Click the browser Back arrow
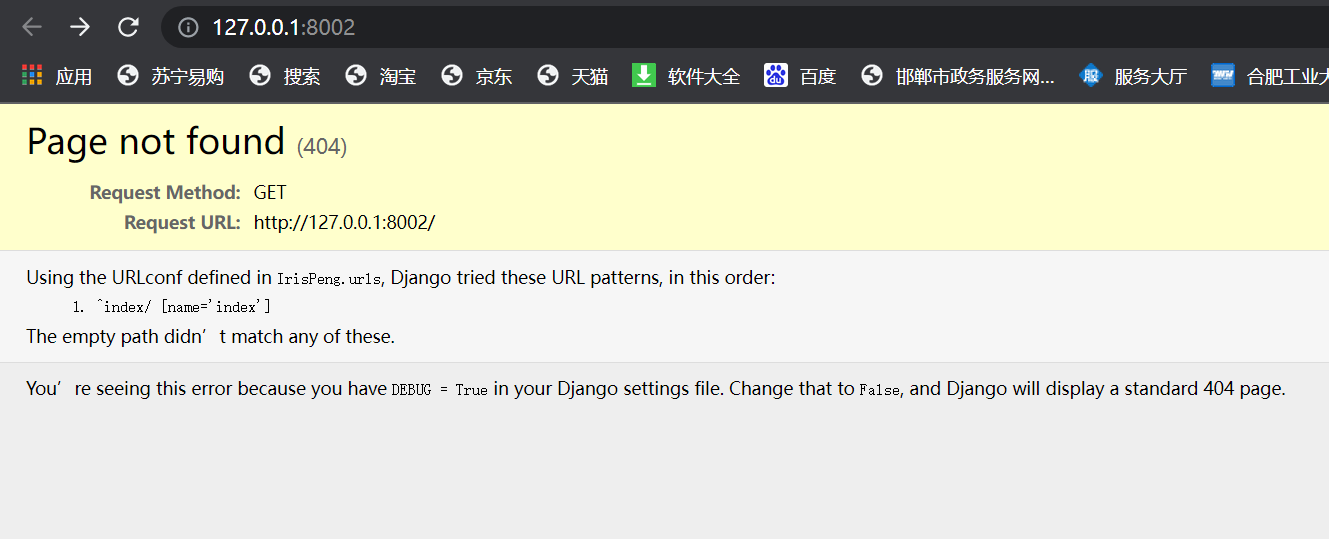 click(32, 27)
